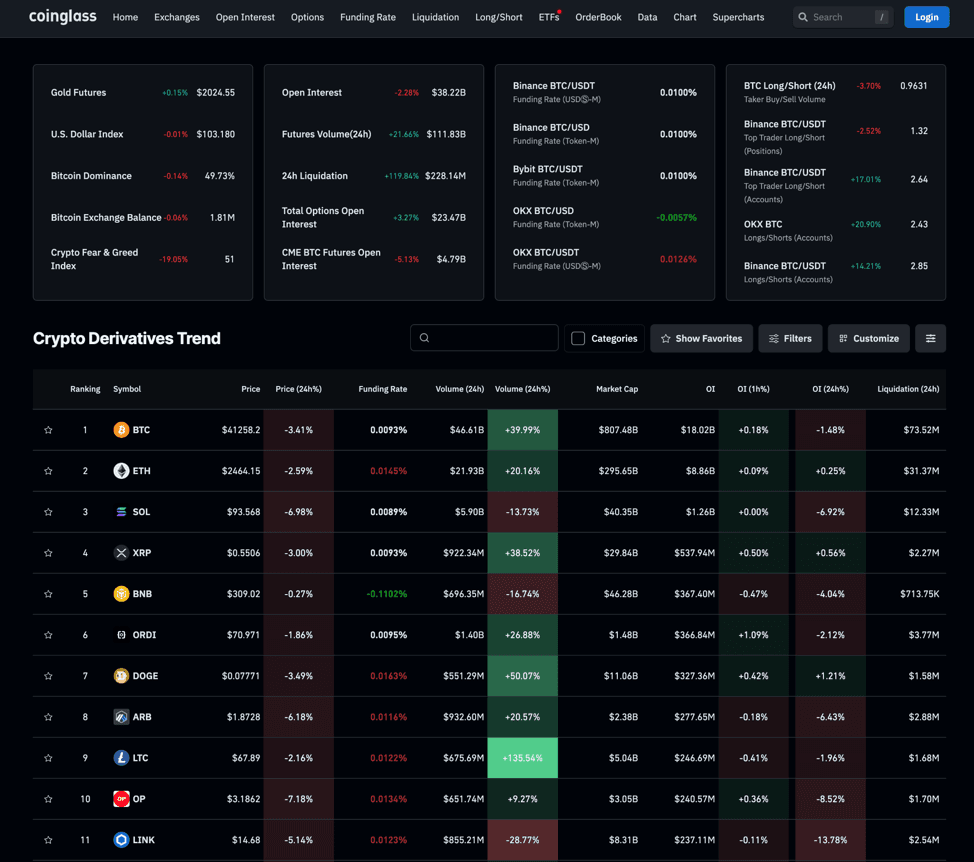Toggle the star for the SOL row

[x=48, y=512]
